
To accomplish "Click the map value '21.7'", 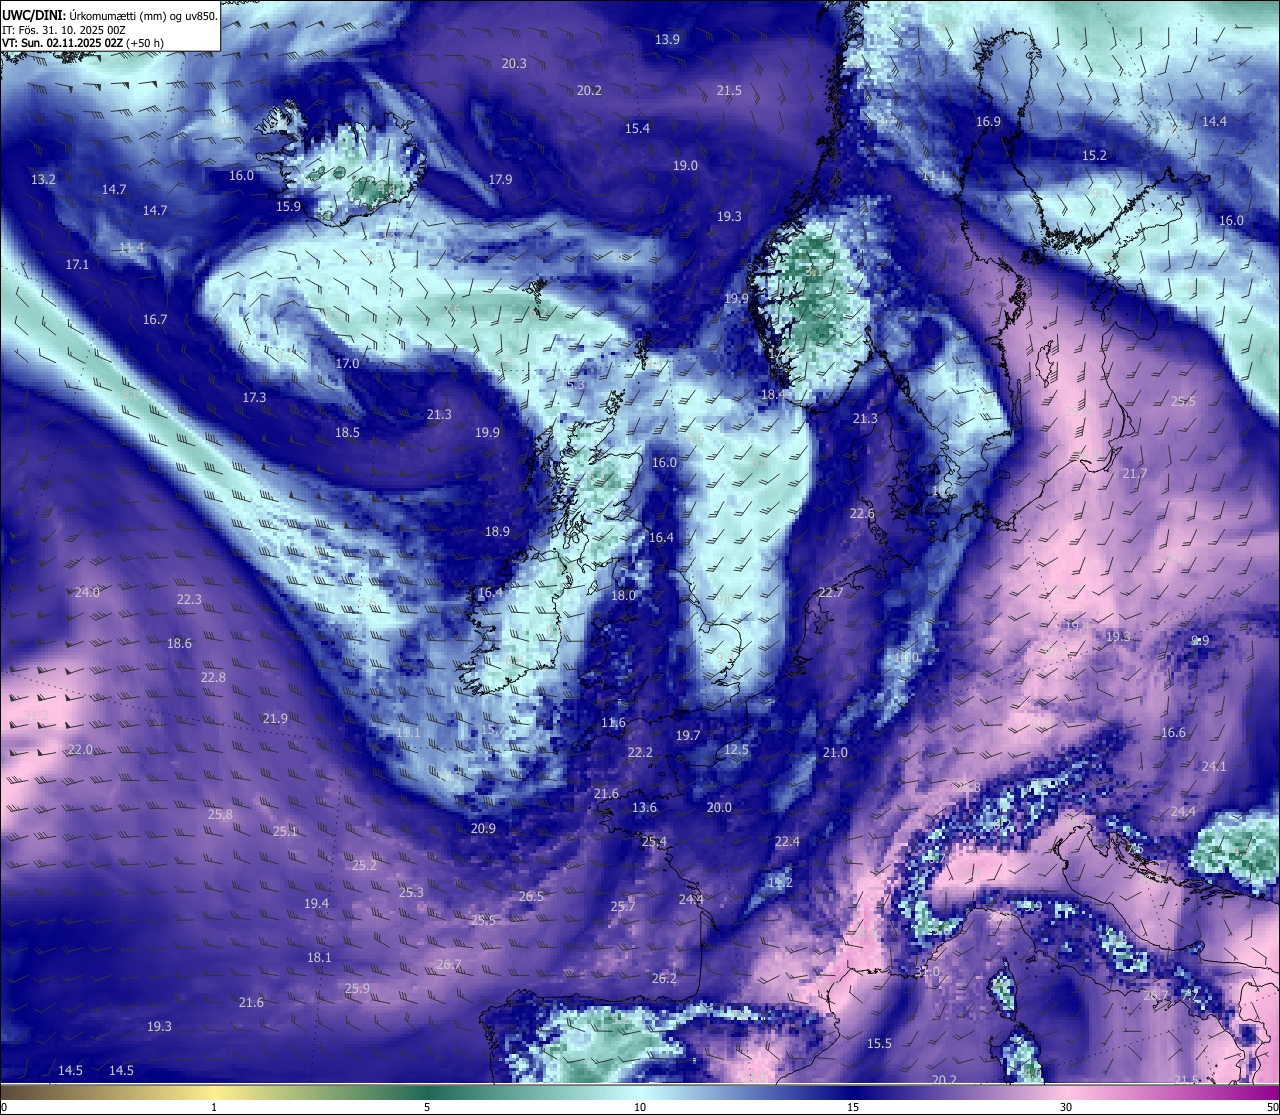I will (1134, 473).
